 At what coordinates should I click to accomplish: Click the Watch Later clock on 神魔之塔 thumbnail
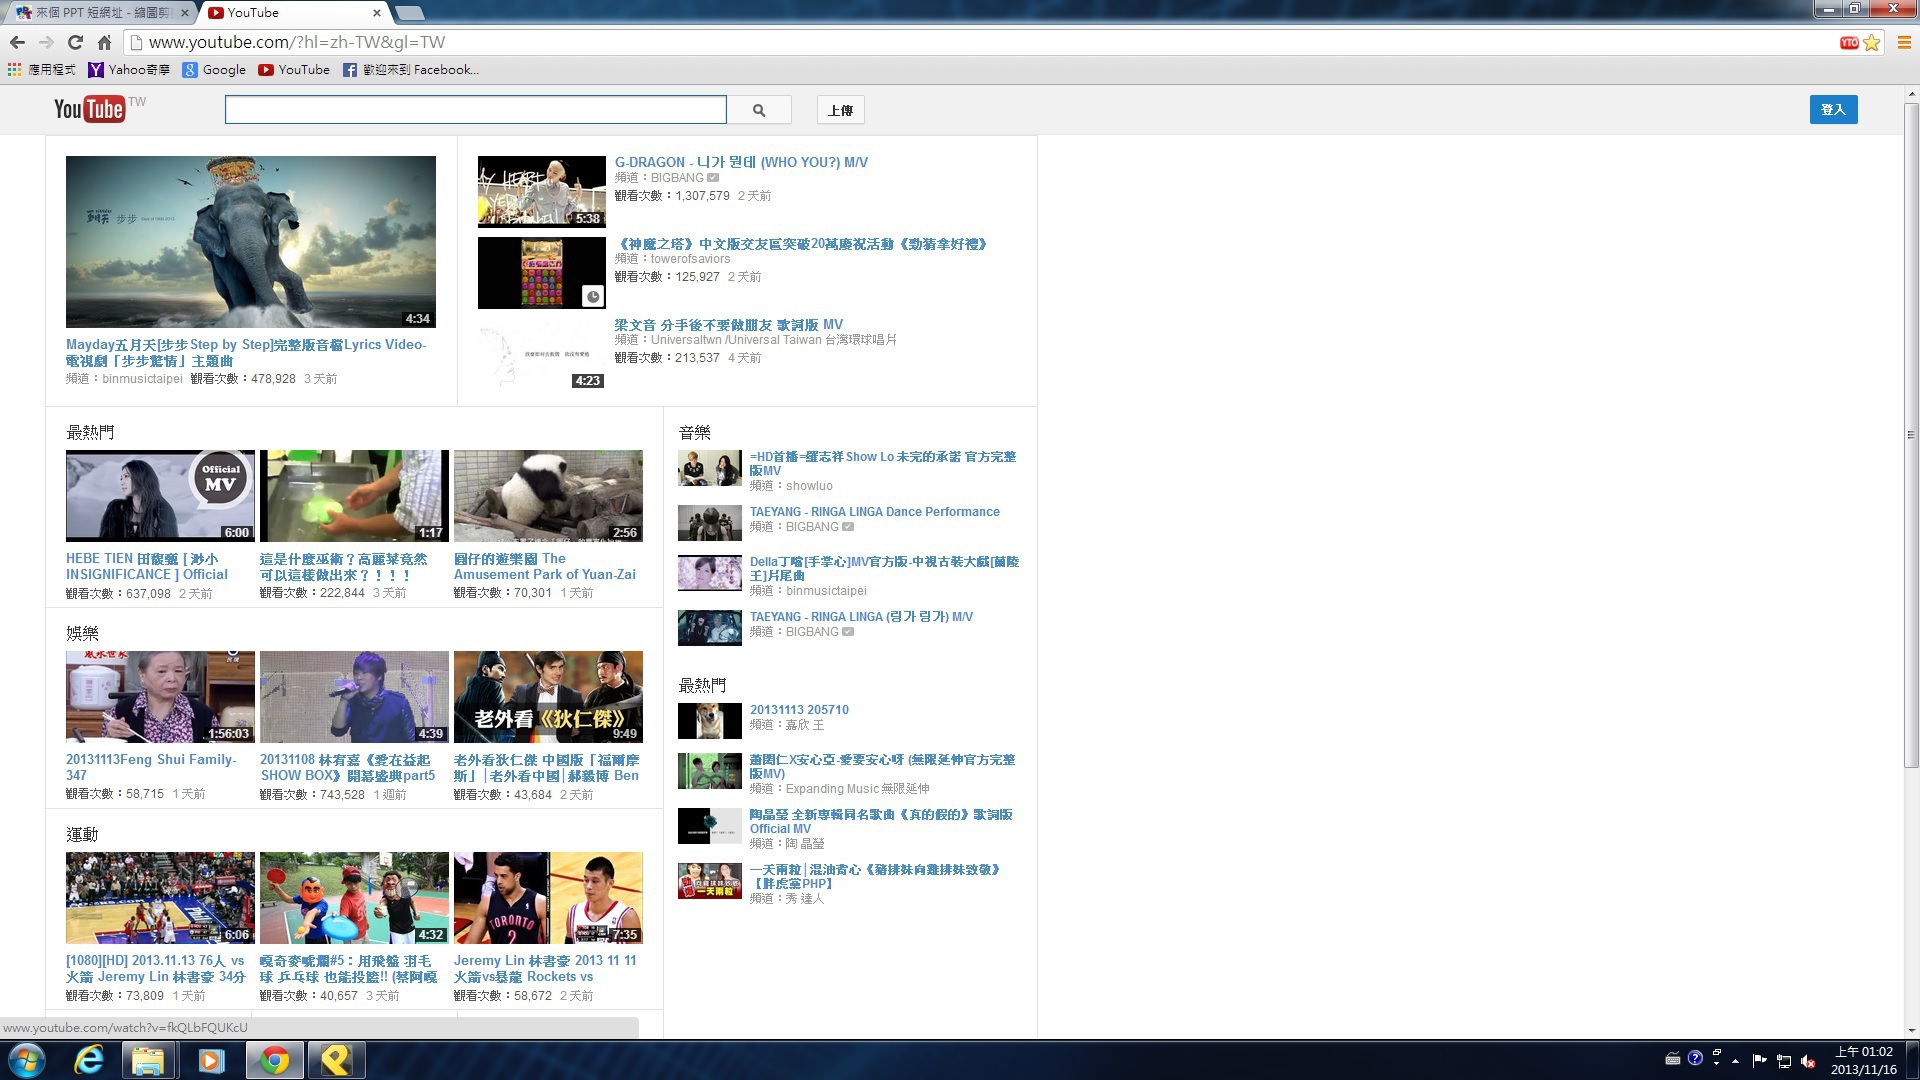coord(593,296)
